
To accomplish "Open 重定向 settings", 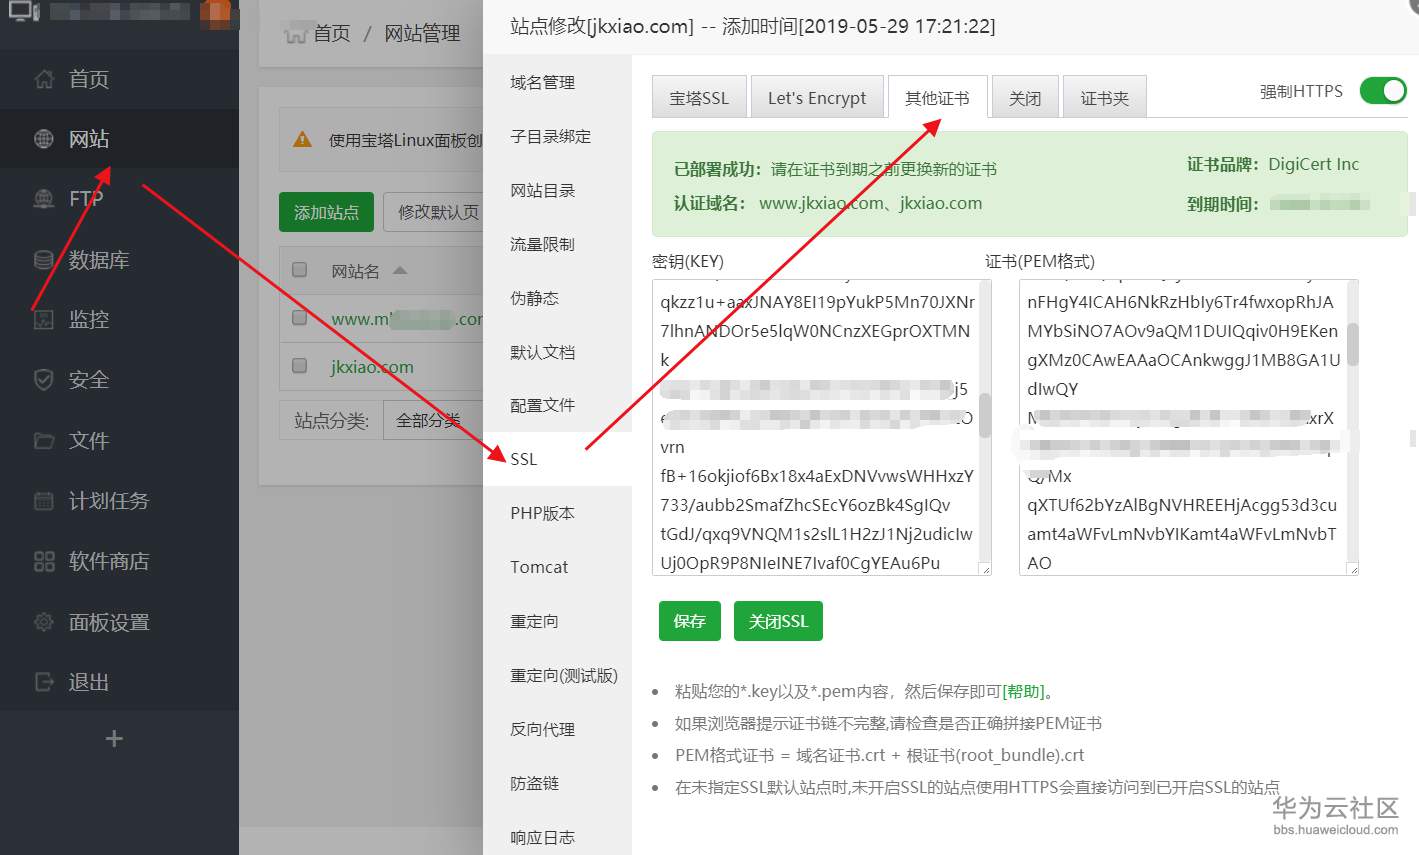I will (x=535, y=622).
